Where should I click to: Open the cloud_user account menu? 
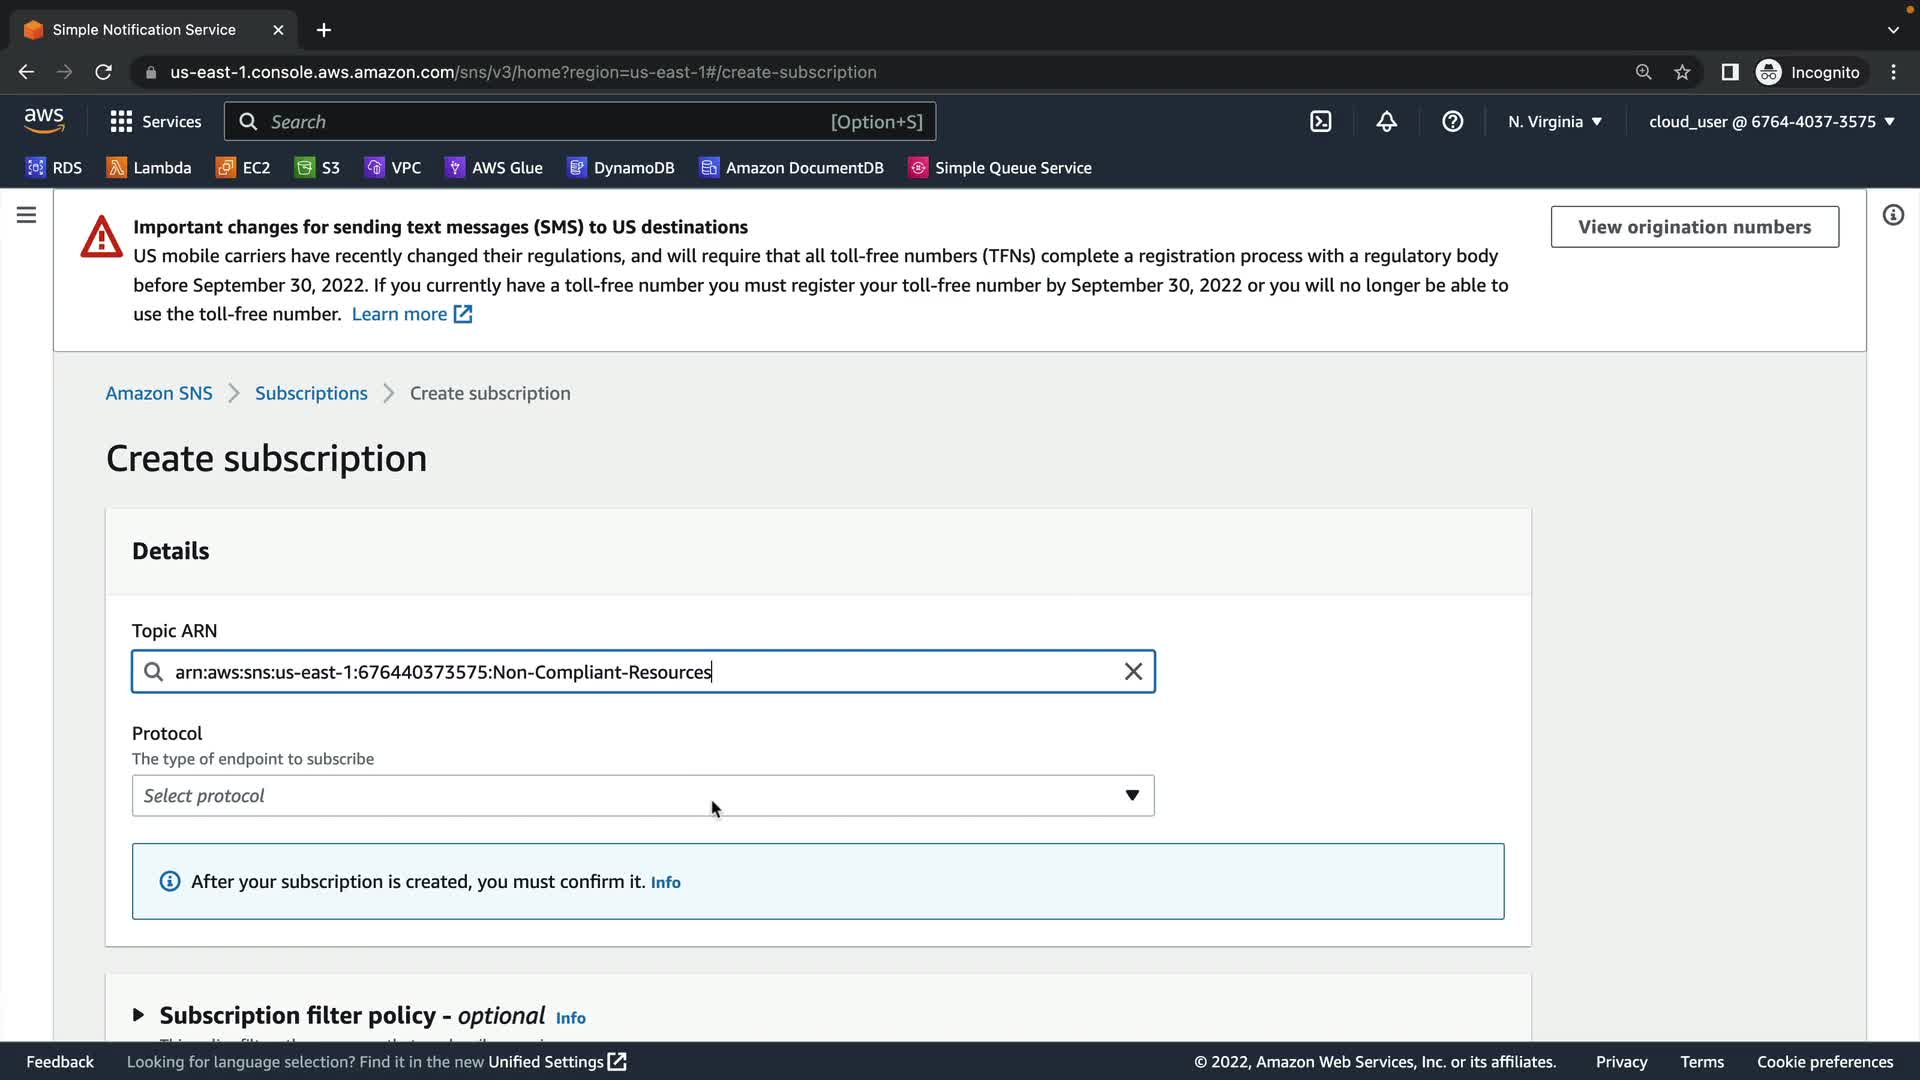click(x=1771, y=122)
